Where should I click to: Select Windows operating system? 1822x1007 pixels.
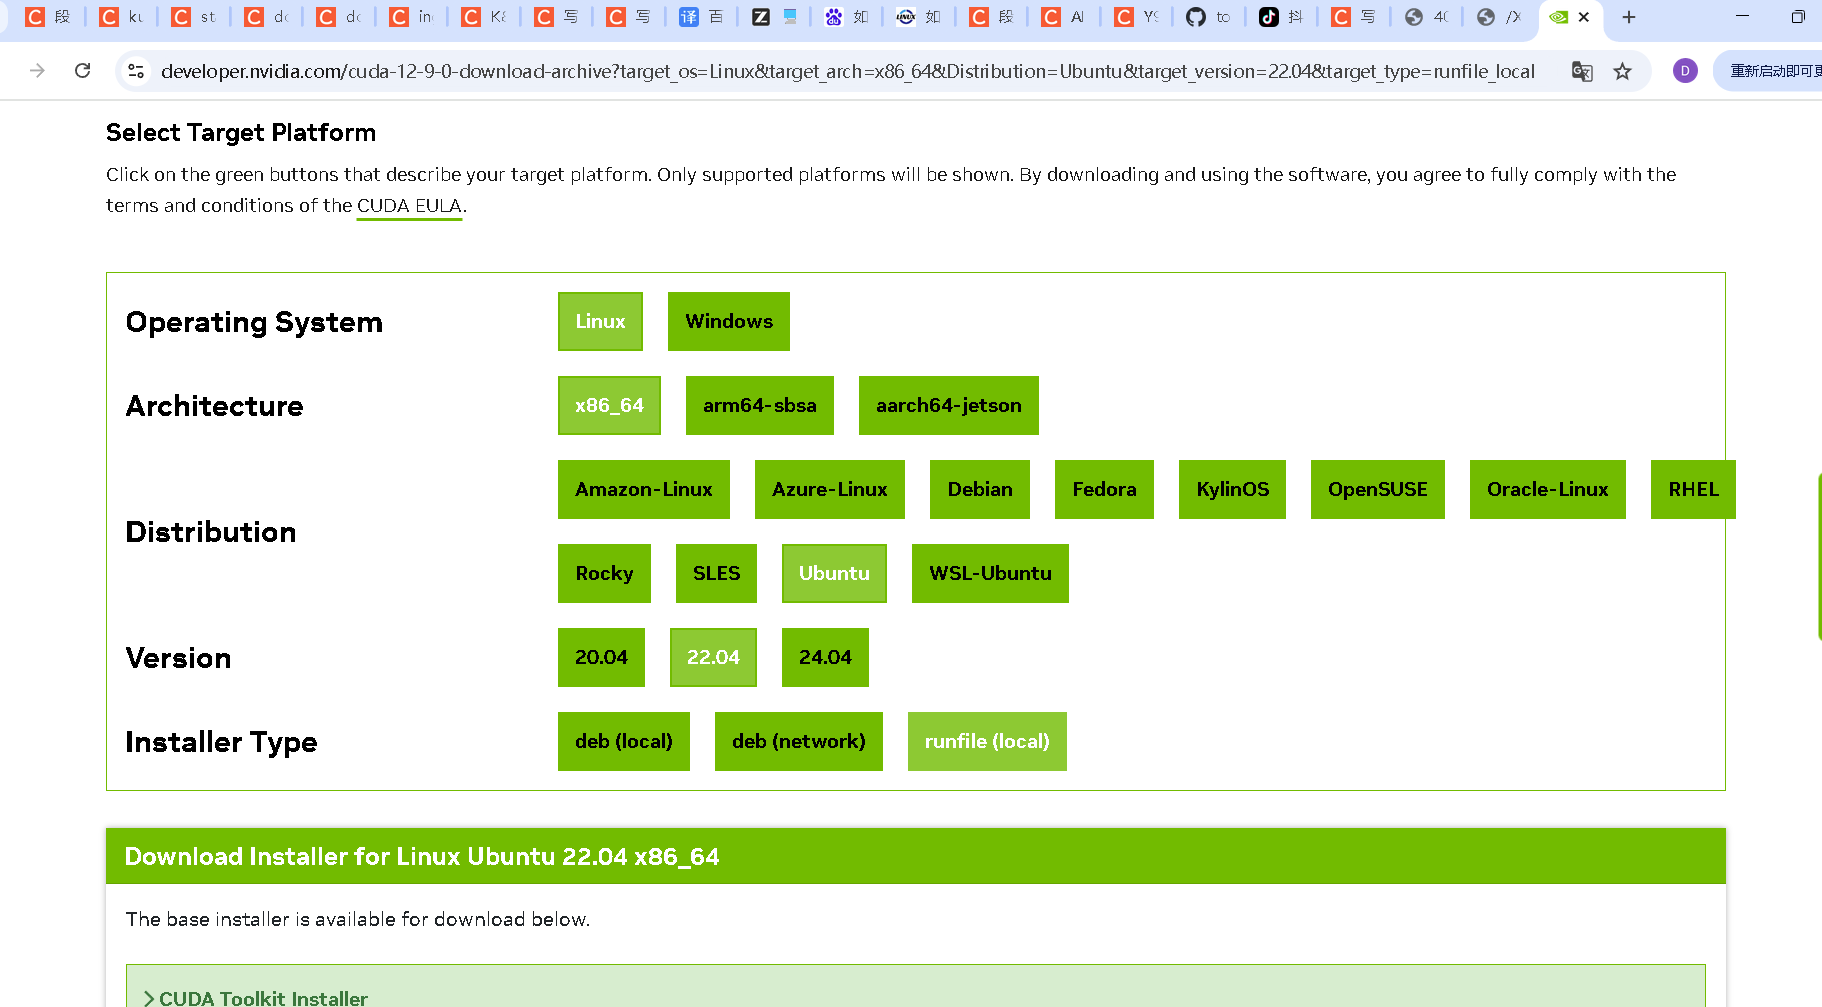(x=729, y=321)
